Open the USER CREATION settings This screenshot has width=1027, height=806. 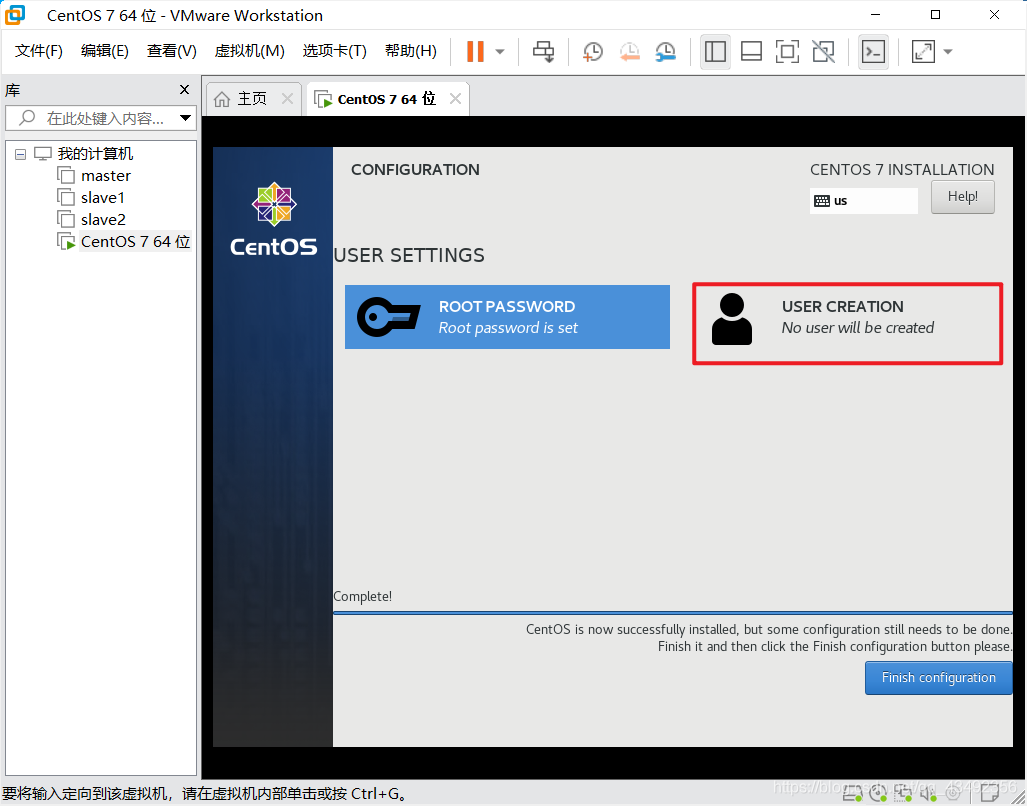(x=848, y=323)
